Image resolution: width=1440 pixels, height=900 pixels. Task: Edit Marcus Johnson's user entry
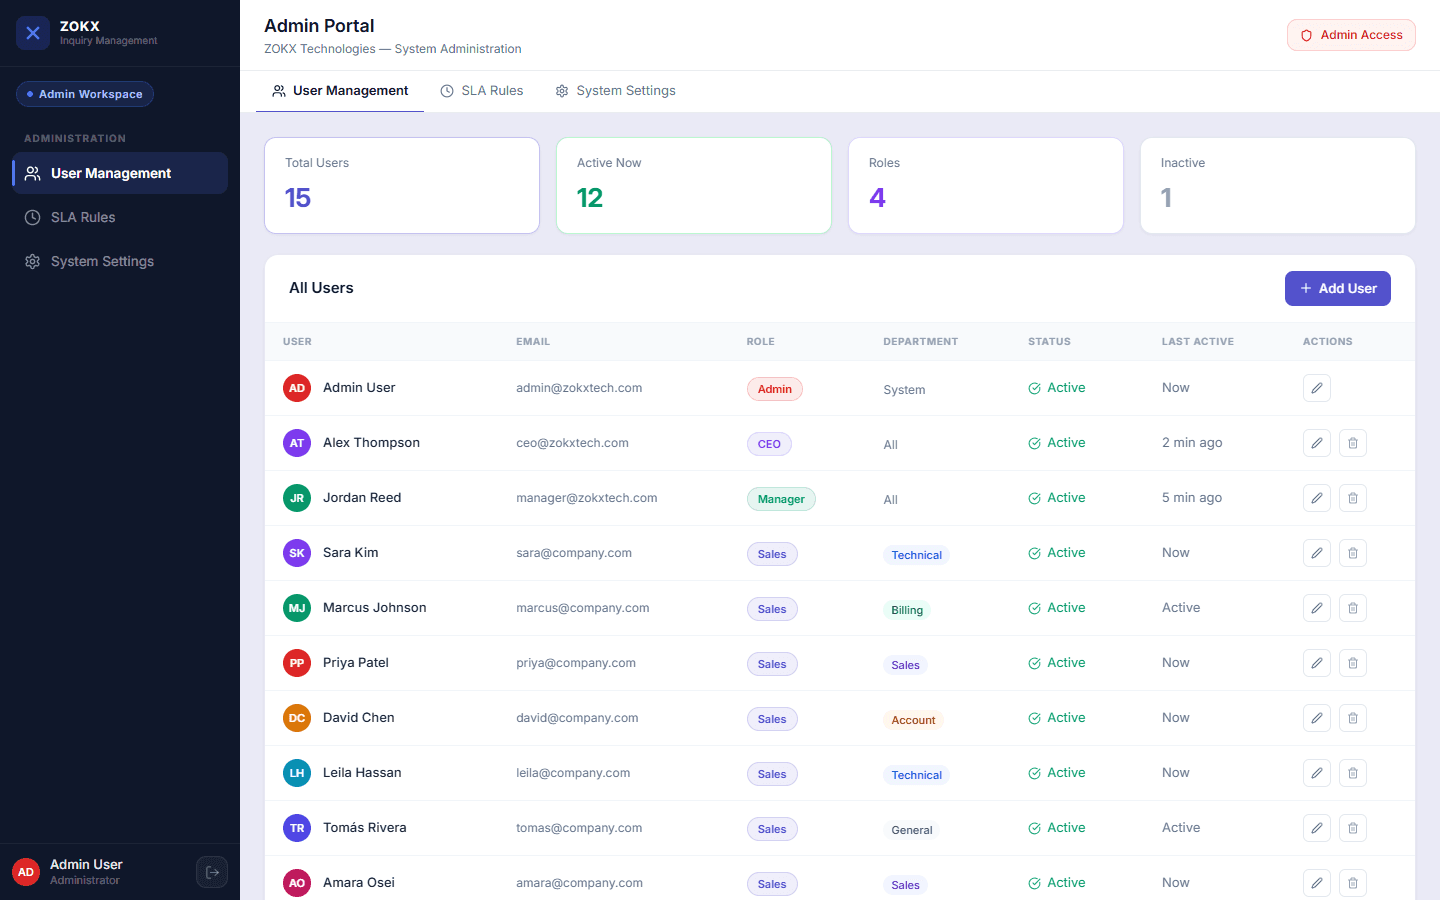tap(1317, 608)
